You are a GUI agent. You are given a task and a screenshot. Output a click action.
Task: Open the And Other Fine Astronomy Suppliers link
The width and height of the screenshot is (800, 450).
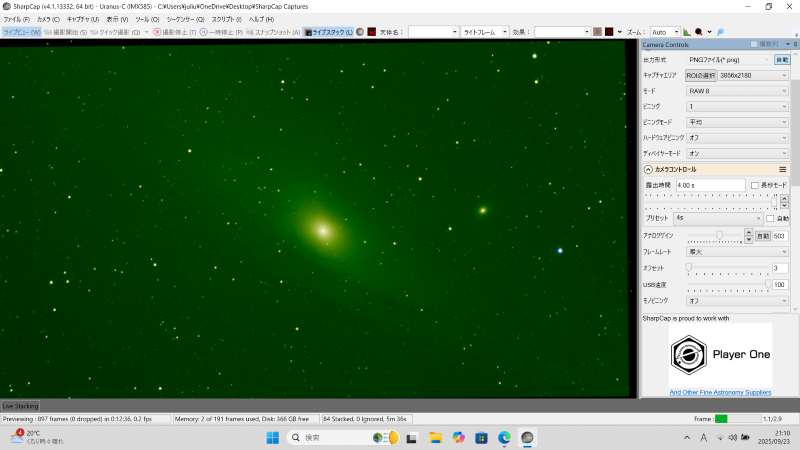coord(720,393)
